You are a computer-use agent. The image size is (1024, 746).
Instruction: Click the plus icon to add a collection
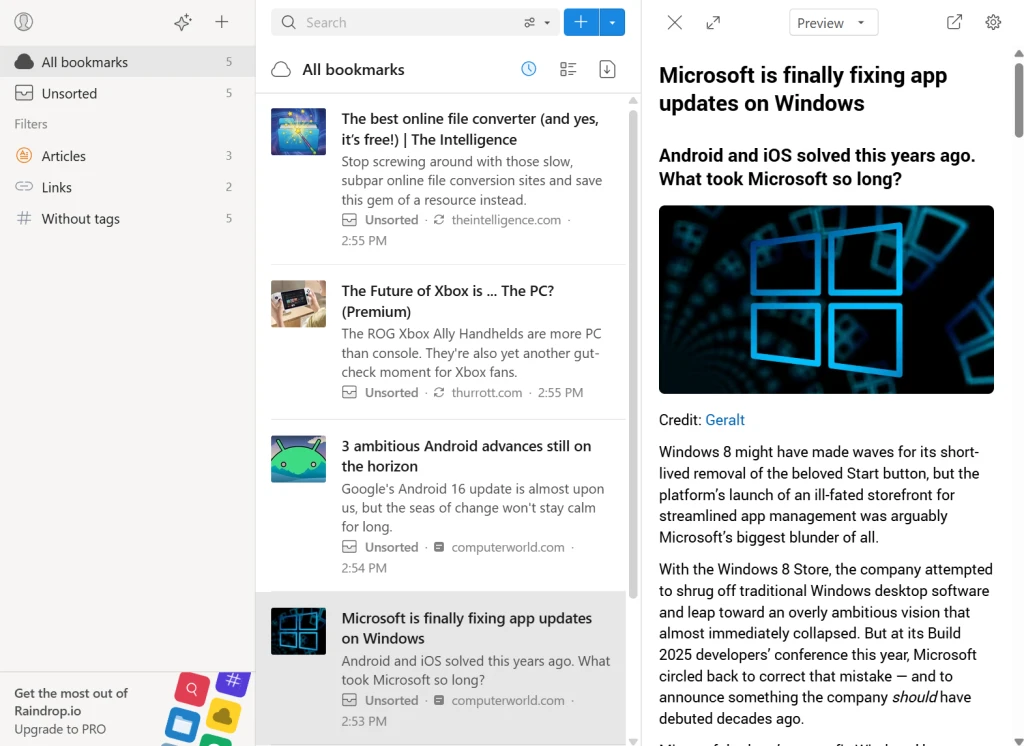(x=222, y=22)
